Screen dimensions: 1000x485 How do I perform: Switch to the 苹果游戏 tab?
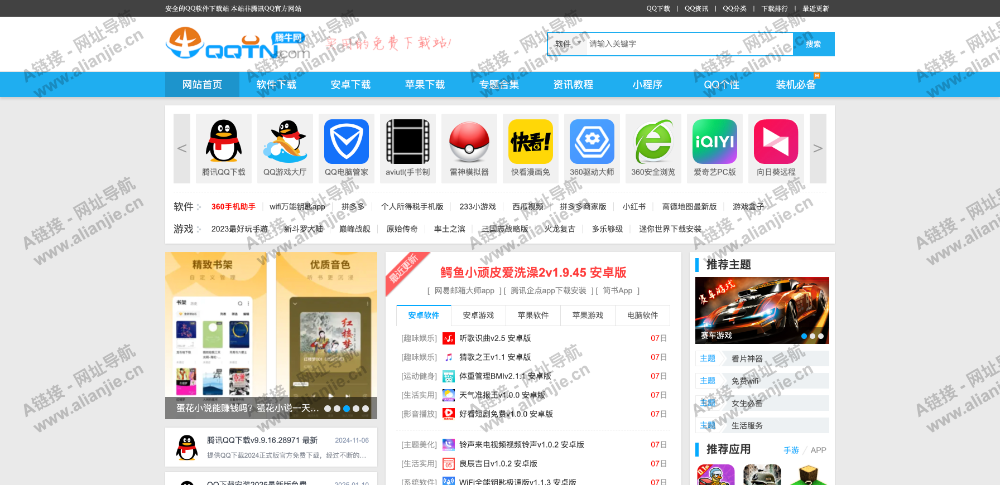coord(588,315)
